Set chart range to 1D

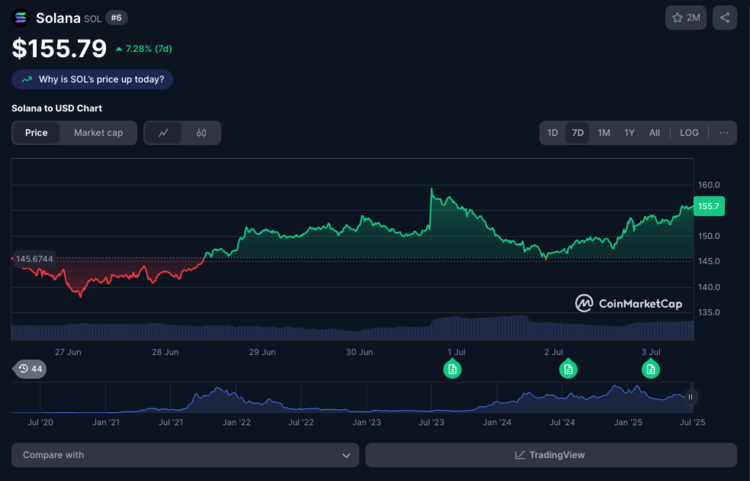[552, 133]
